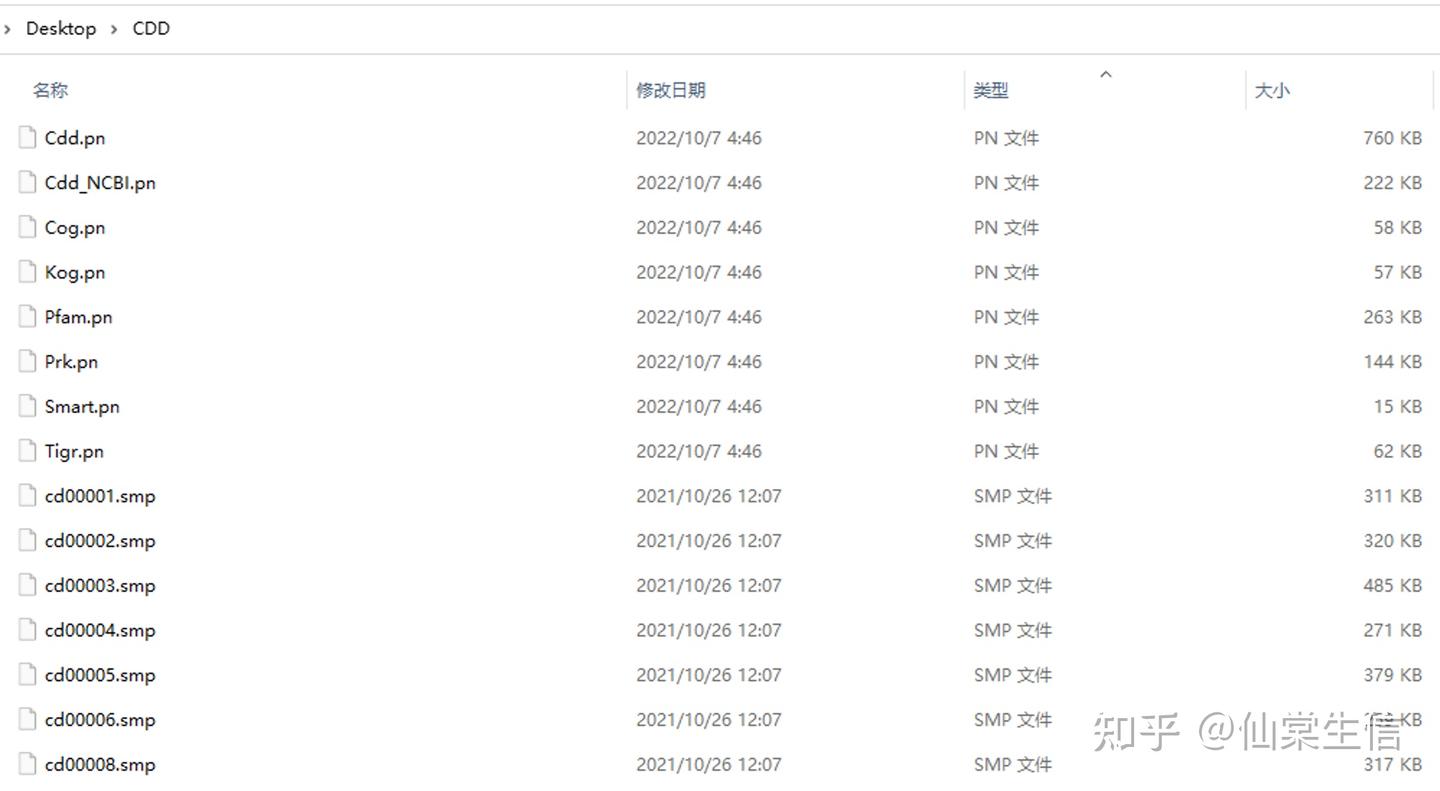Screen dimensions: 1440x791
Task: Expand the chevron before Desktop in breadcrumb
Action: pos(8,29)
